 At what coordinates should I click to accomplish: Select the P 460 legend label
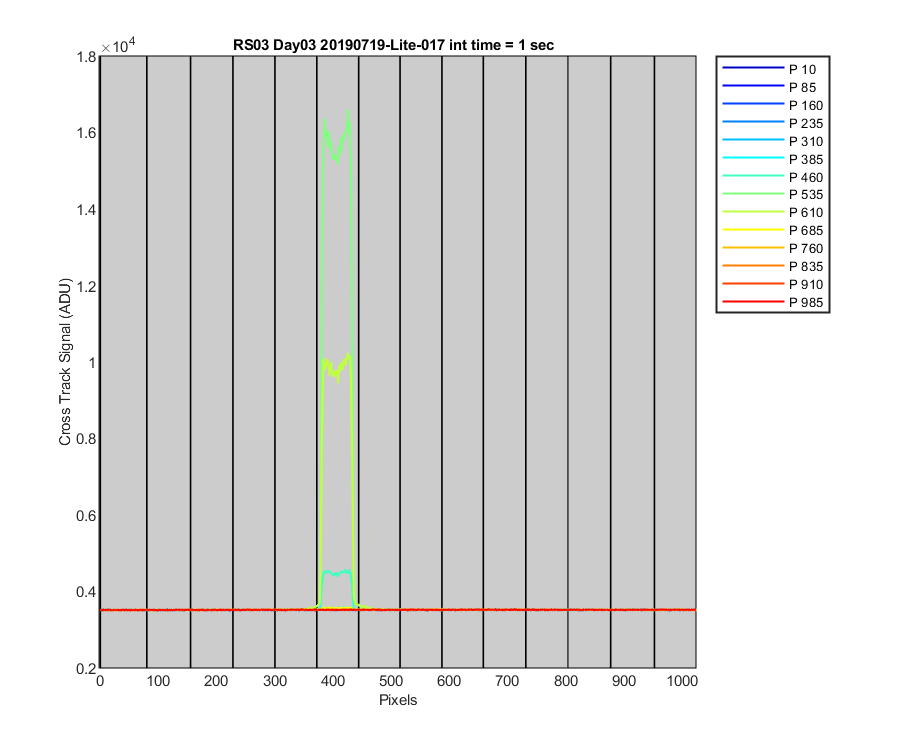click(x=806, y=177)
